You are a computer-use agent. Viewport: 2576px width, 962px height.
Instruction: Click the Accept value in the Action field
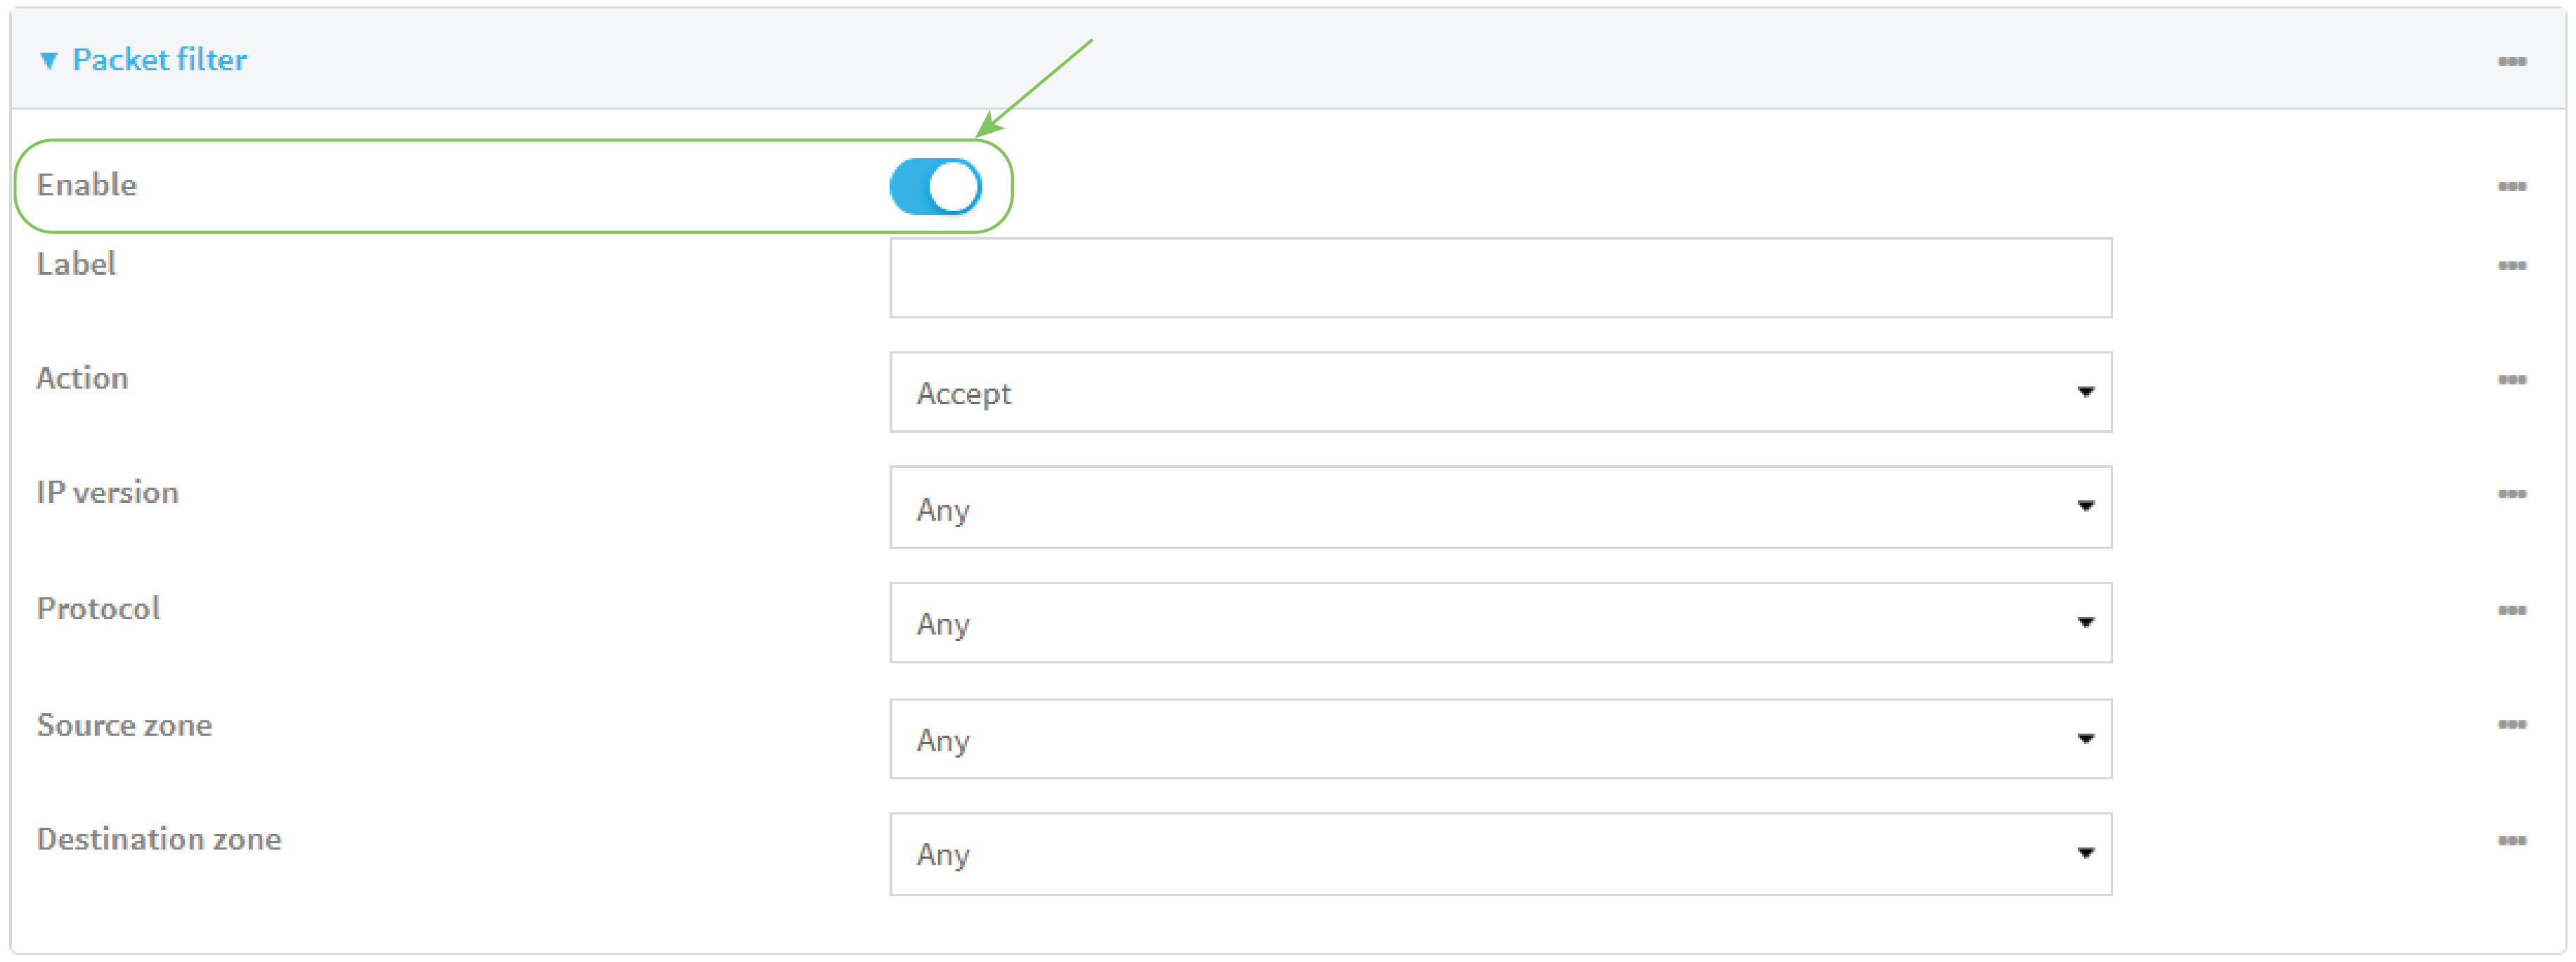tap(963, 393)
